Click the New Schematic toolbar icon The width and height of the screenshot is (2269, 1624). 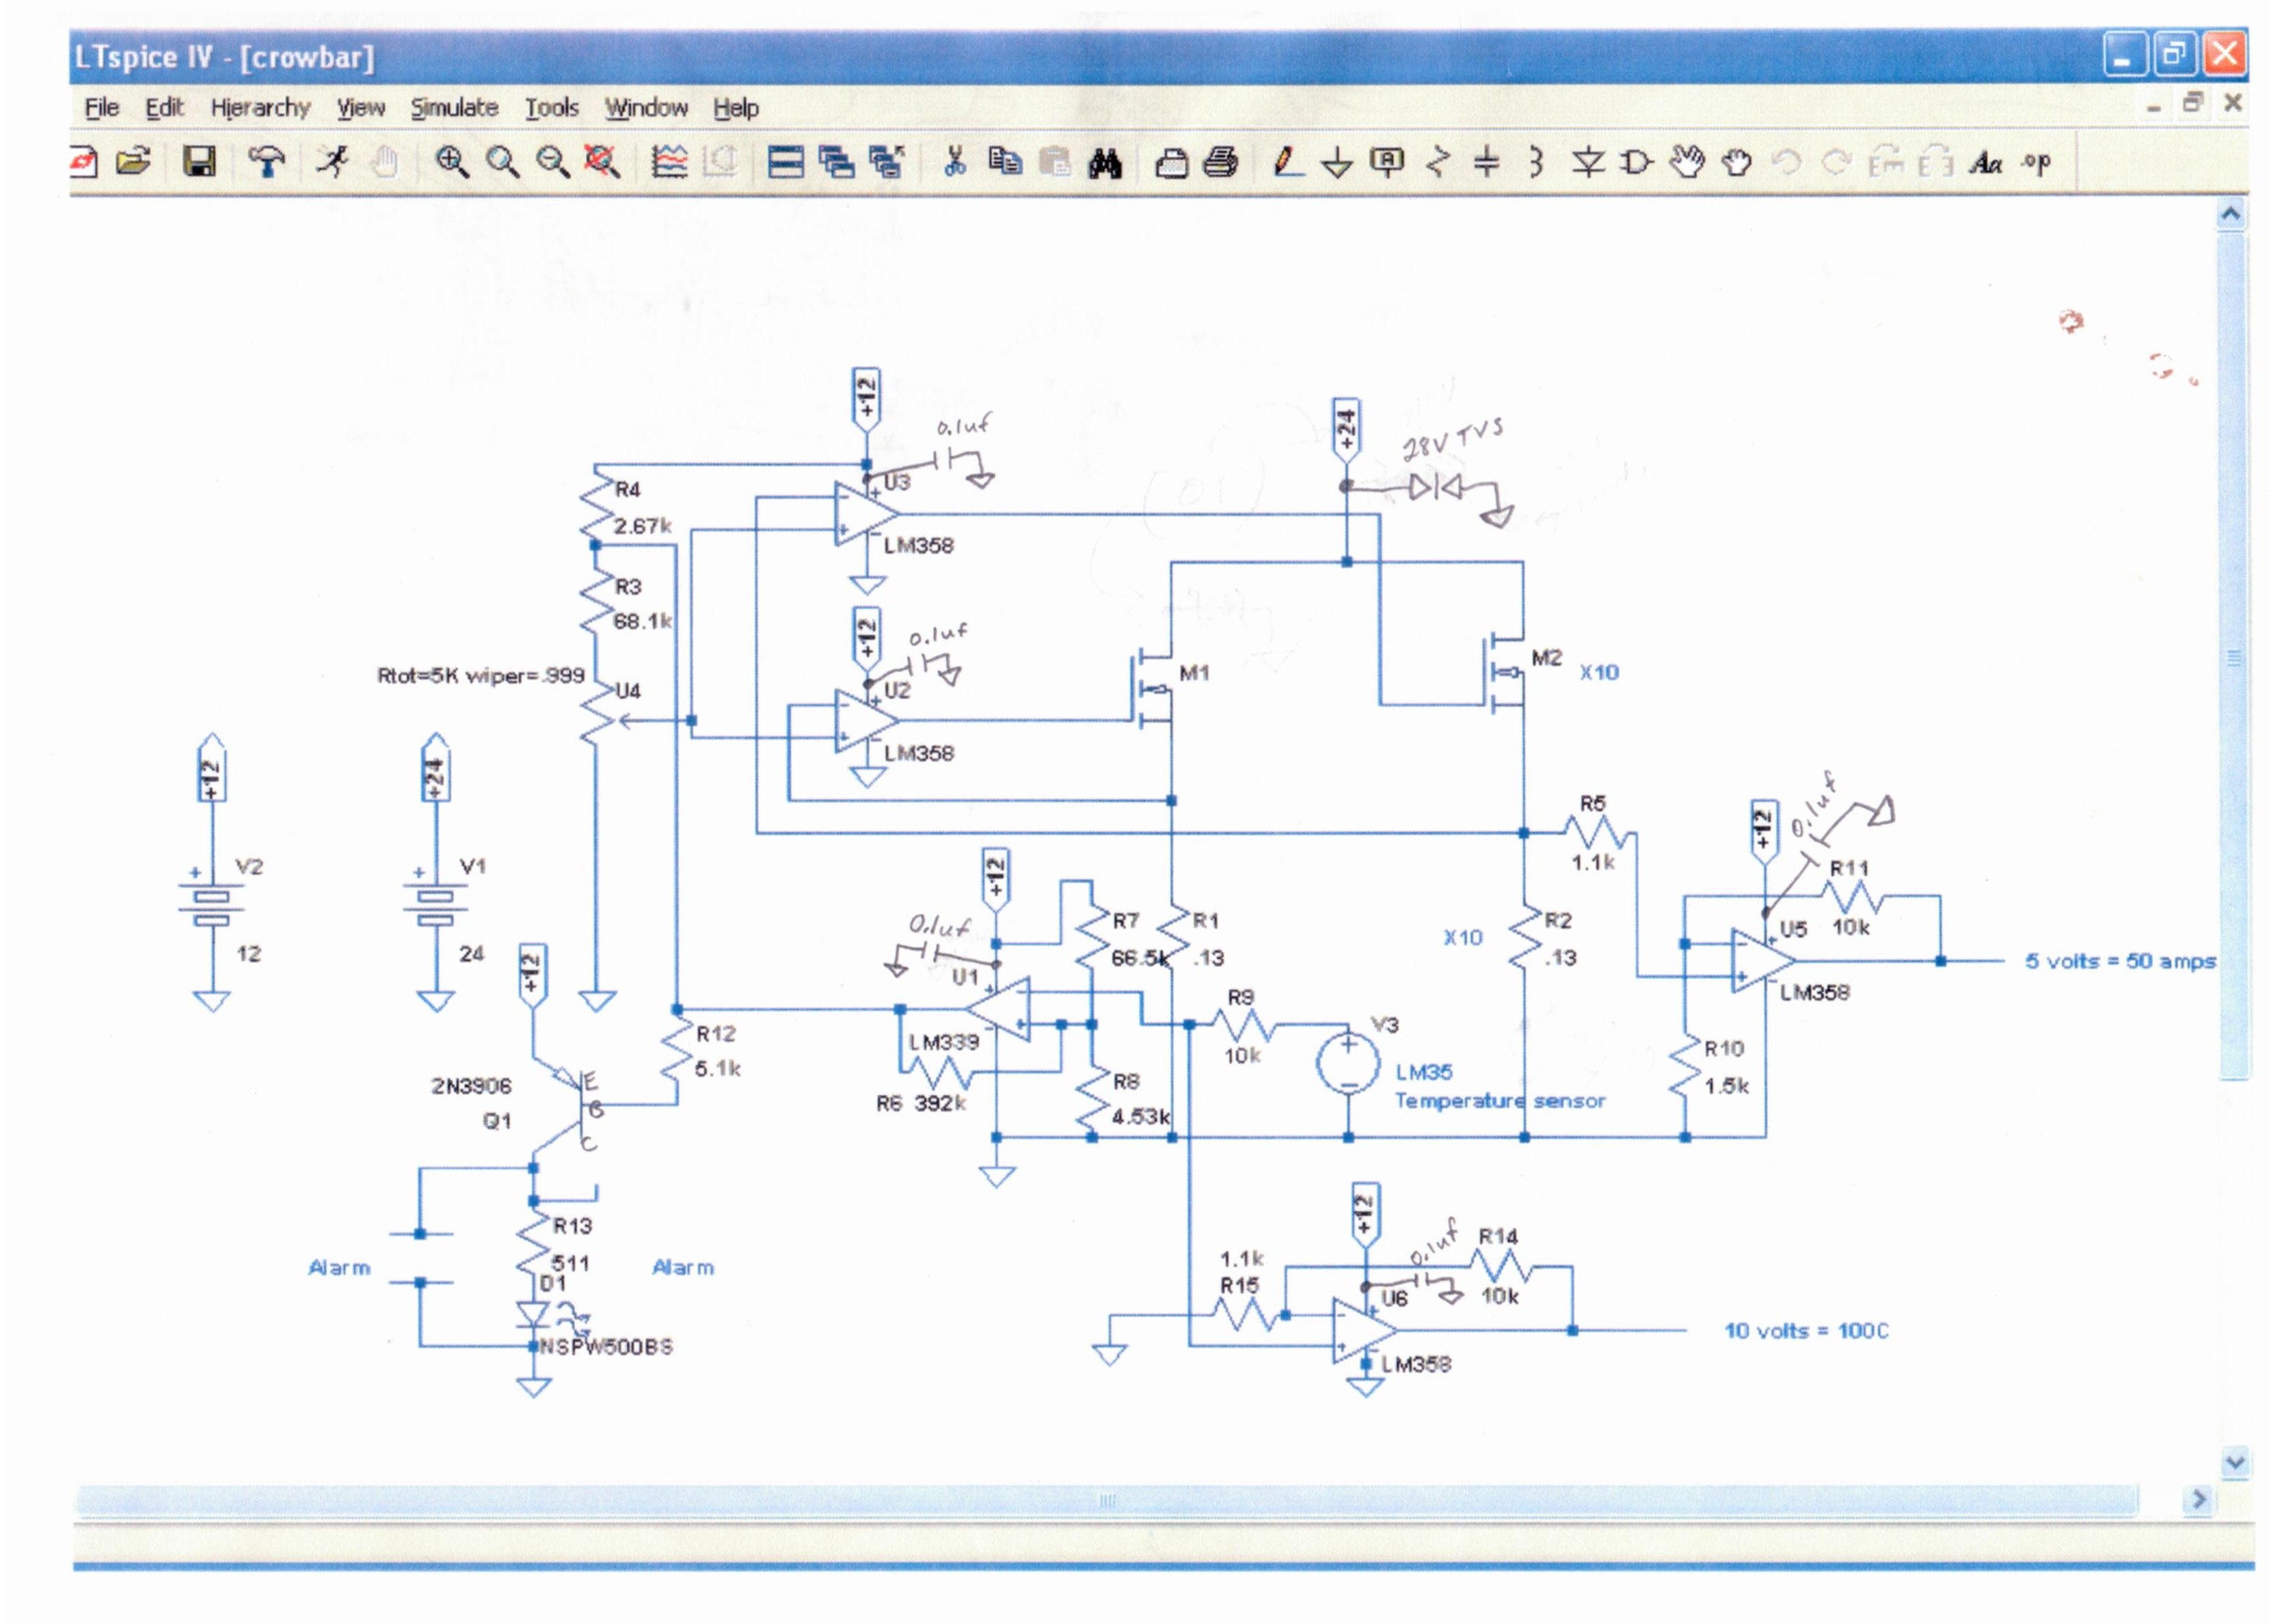click(x=83, y=161)
